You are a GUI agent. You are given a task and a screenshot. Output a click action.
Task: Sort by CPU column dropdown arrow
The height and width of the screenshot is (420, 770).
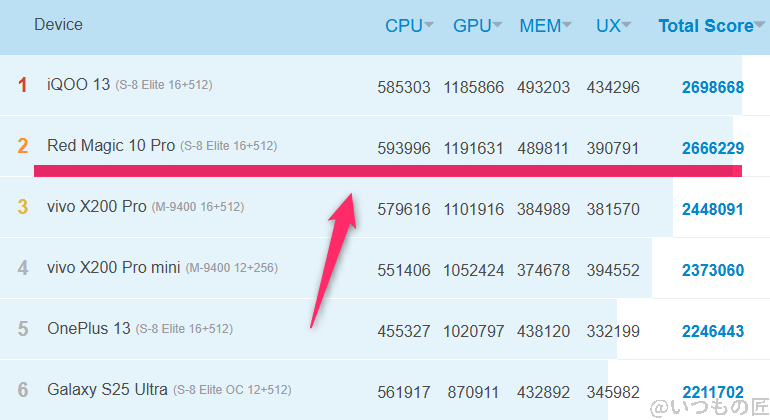click(429, 26)
